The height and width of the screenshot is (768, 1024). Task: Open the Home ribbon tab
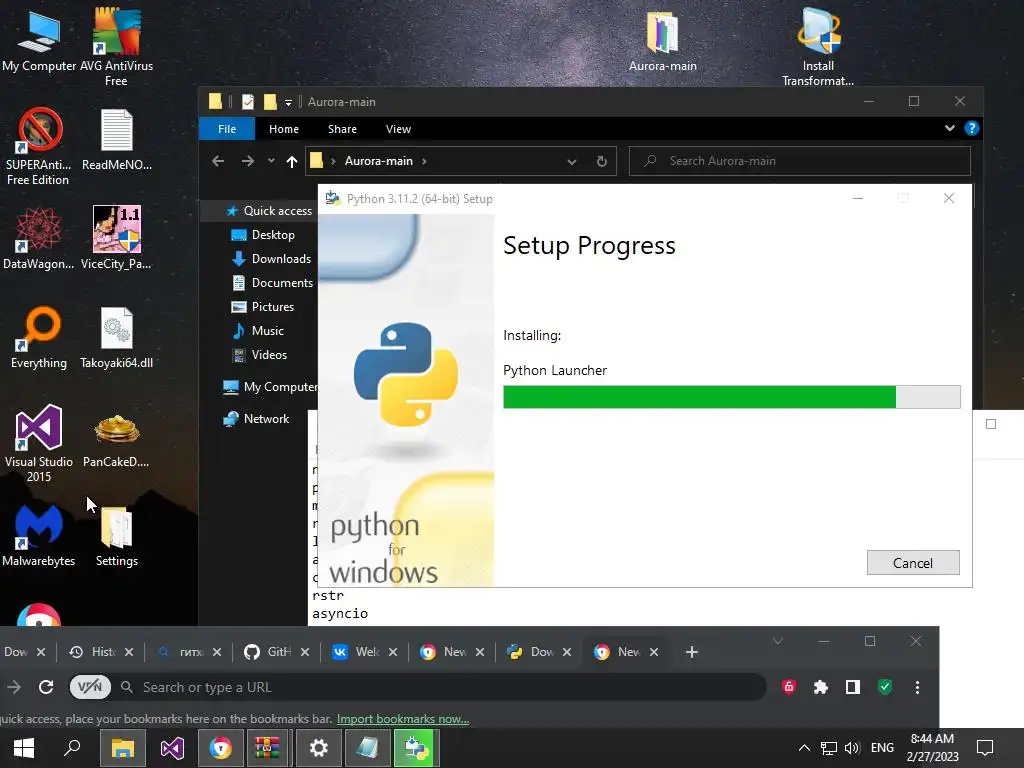click(283, 129)
